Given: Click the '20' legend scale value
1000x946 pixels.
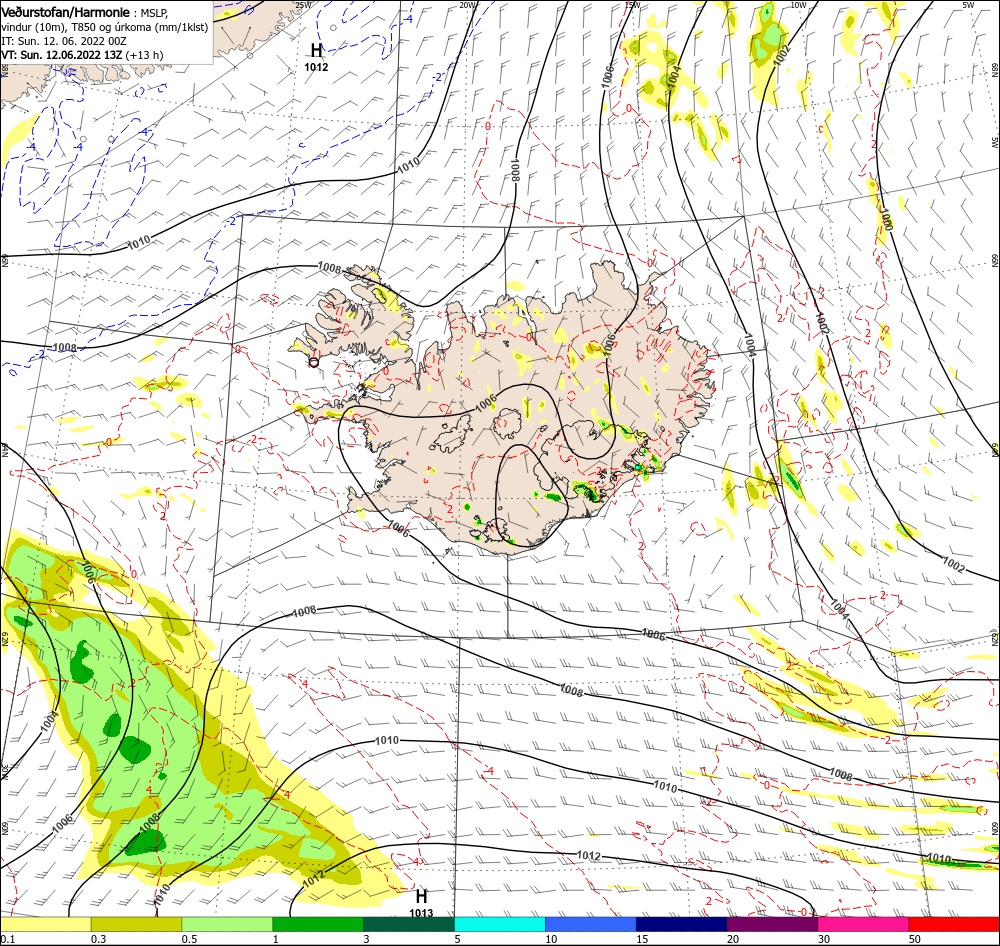Looking at the screenshot, I should coord(733,939).
